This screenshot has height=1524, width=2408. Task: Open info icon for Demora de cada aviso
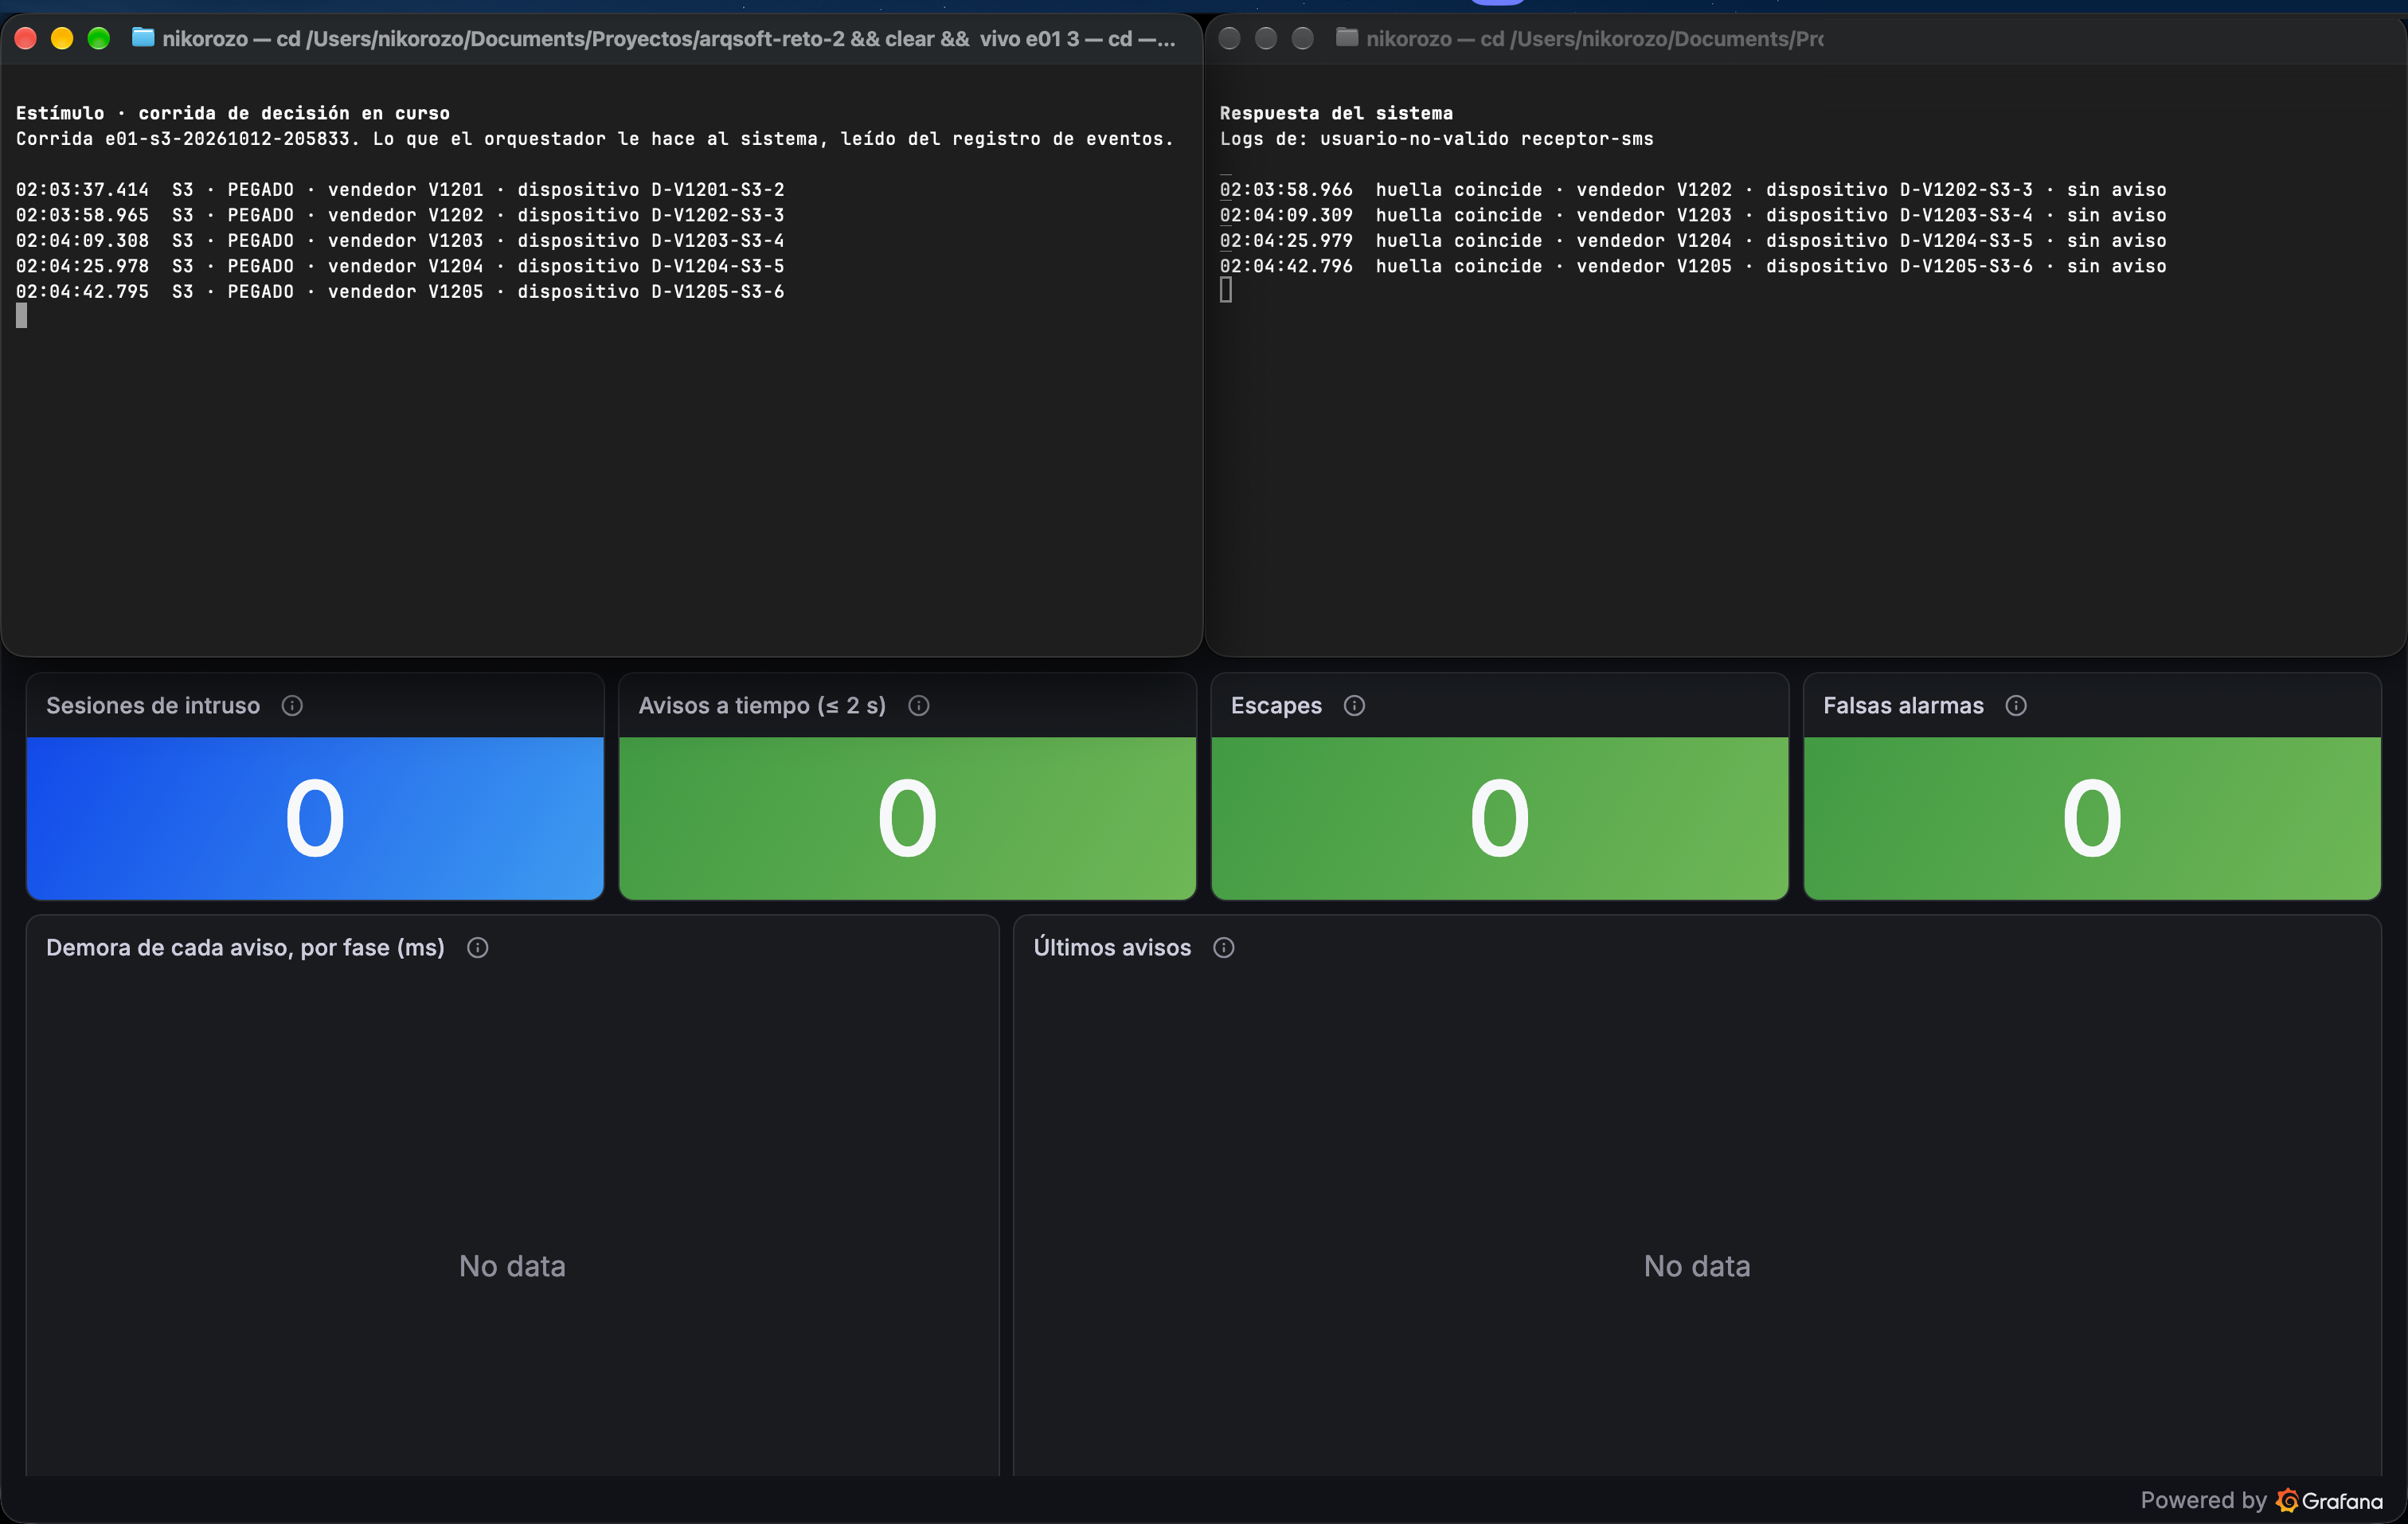(478, 948)
